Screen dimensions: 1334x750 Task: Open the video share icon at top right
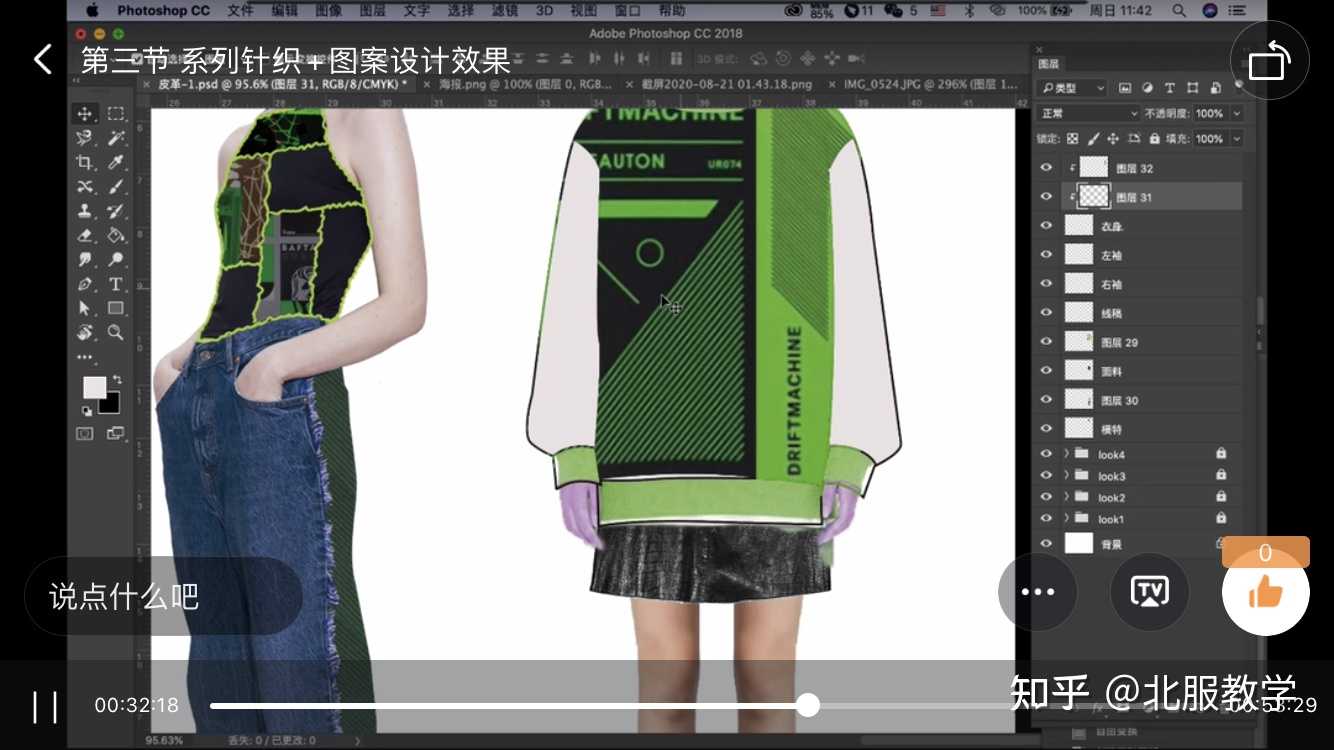[x=1270, y=60]
